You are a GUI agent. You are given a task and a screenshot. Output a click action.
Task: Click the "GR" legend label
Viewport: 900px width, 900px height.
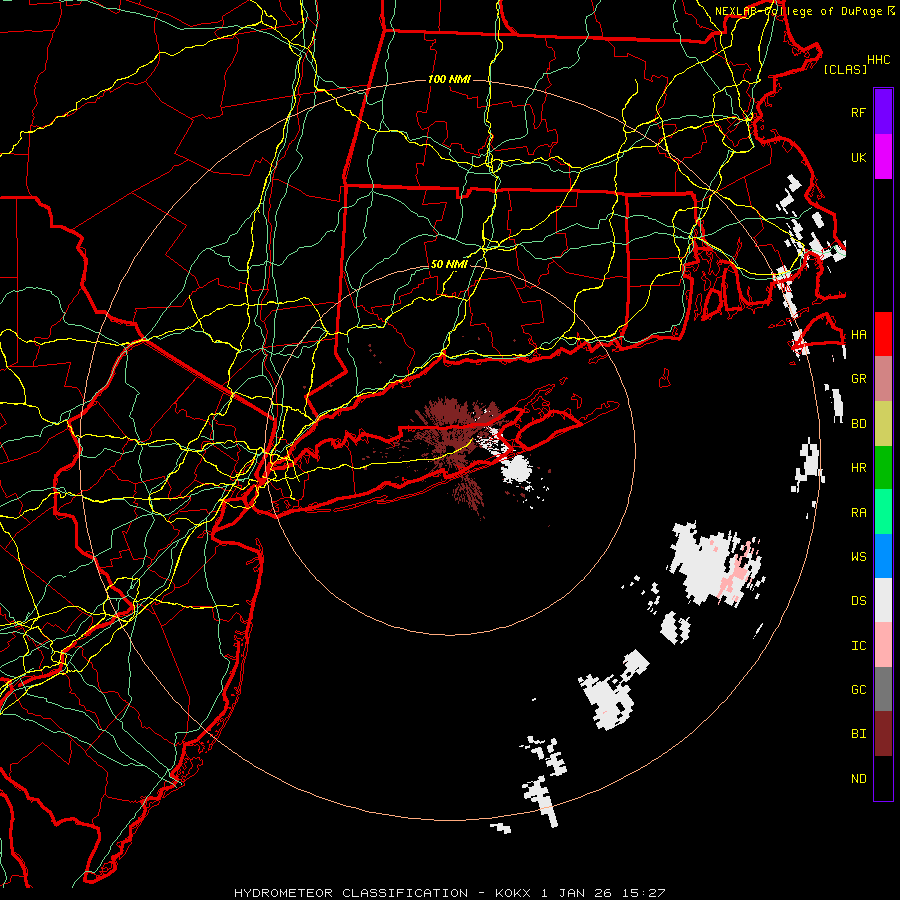(858, 379)
